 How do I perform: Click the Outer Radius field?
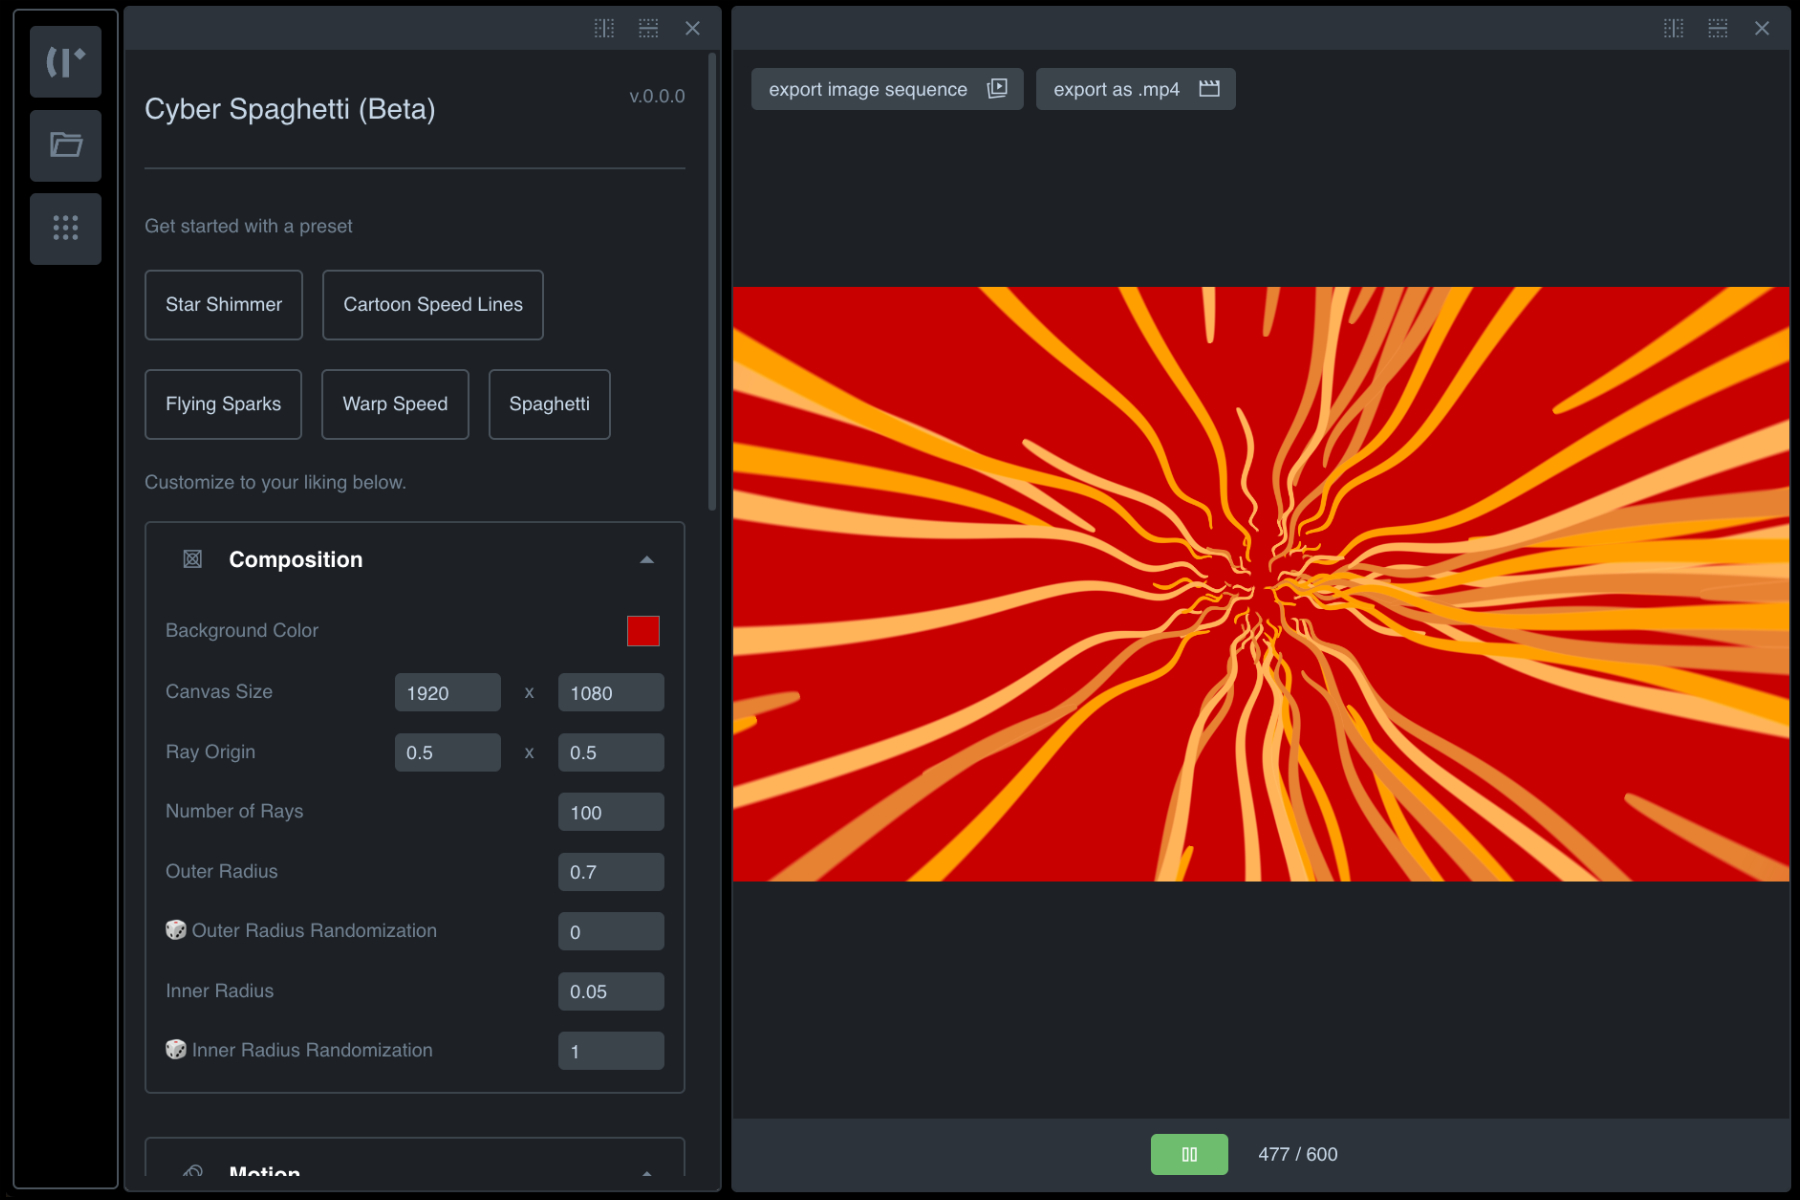point(611,872)
